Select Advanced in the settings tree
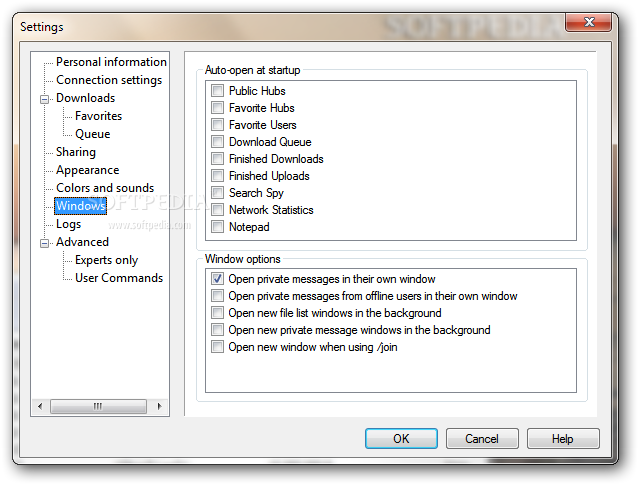 [x=82, y=242]
